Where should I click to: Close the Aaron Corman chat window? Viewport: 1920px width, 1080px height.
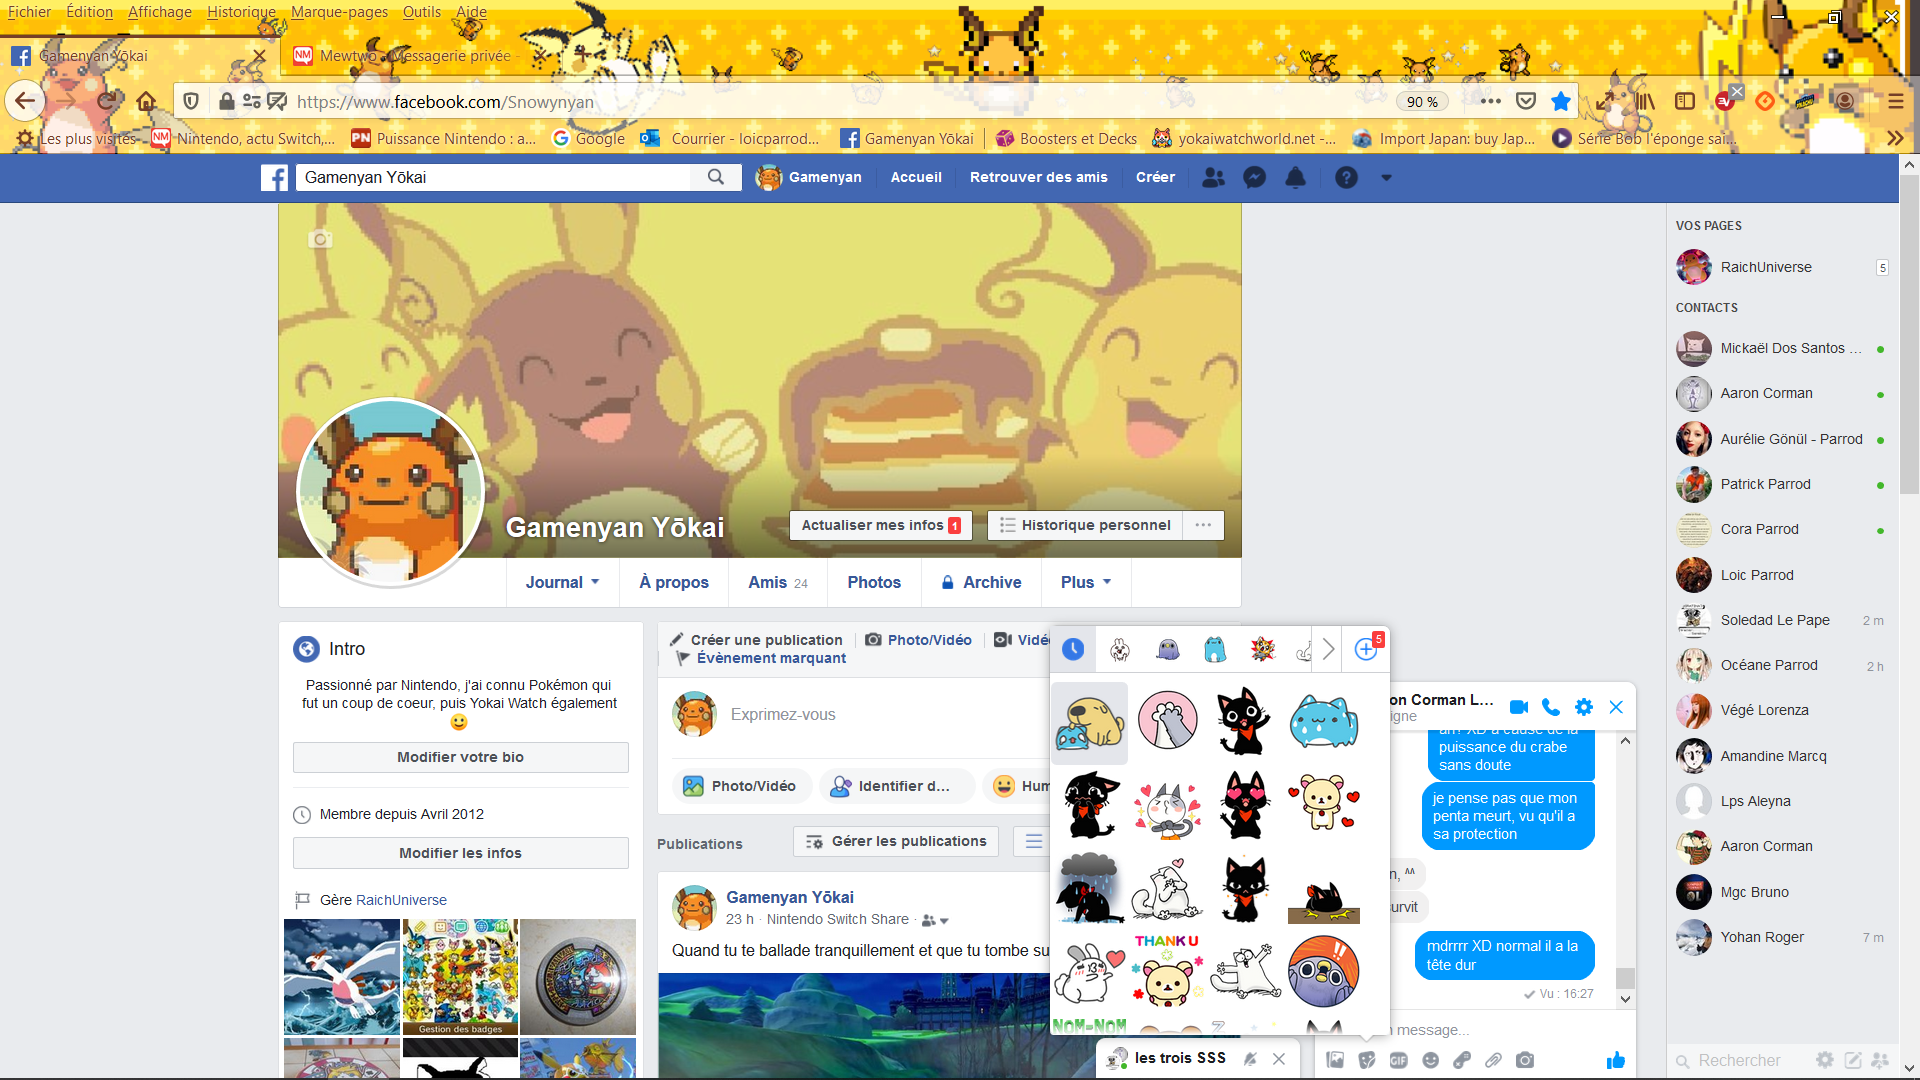tap(1616, 707)
